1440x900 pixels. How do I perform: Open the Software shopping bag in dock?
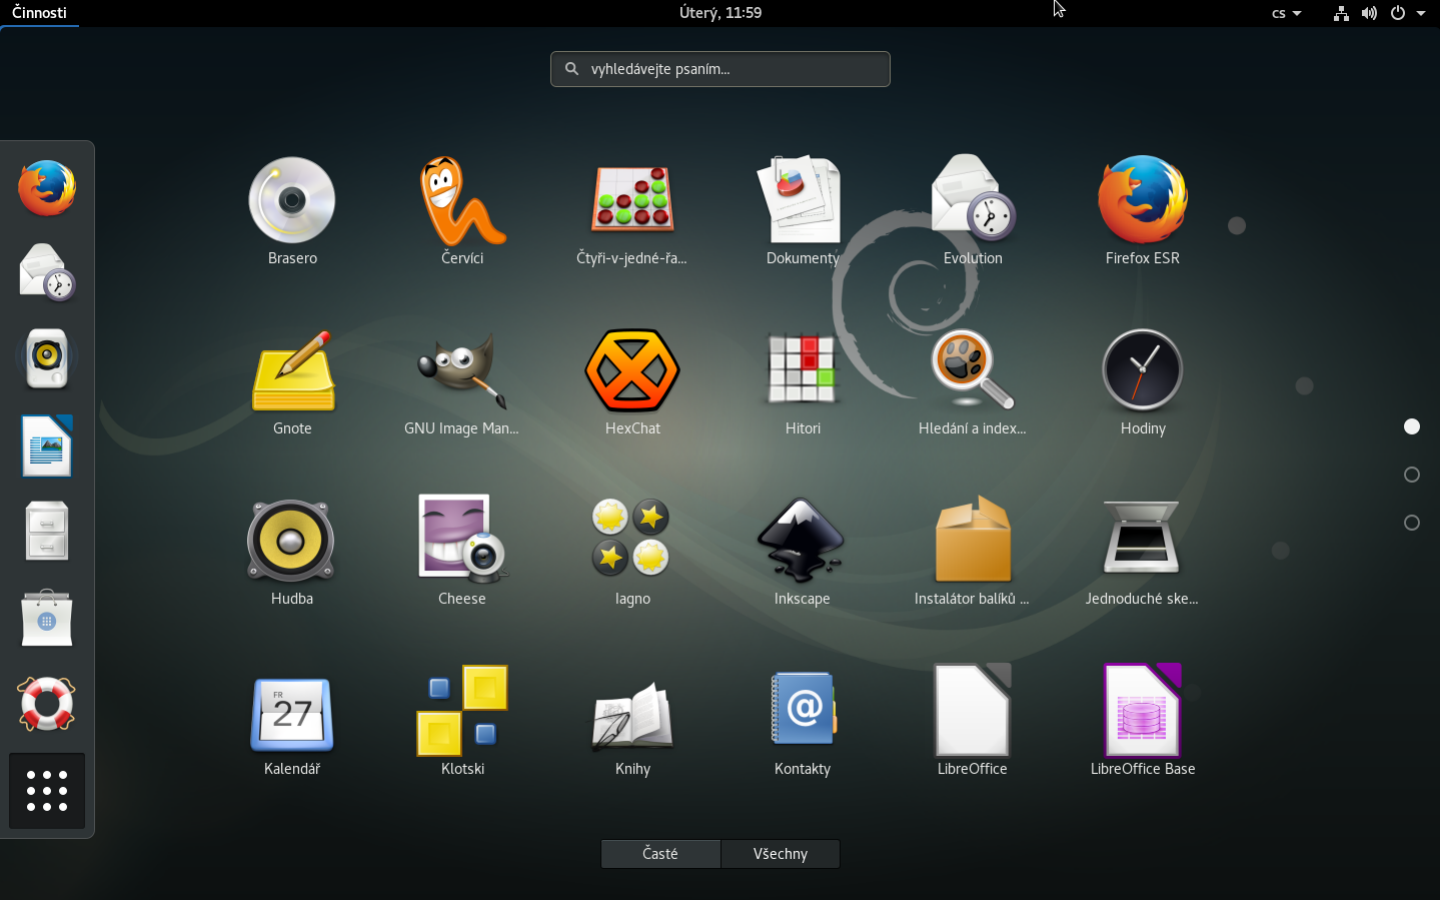click(47, 618)
